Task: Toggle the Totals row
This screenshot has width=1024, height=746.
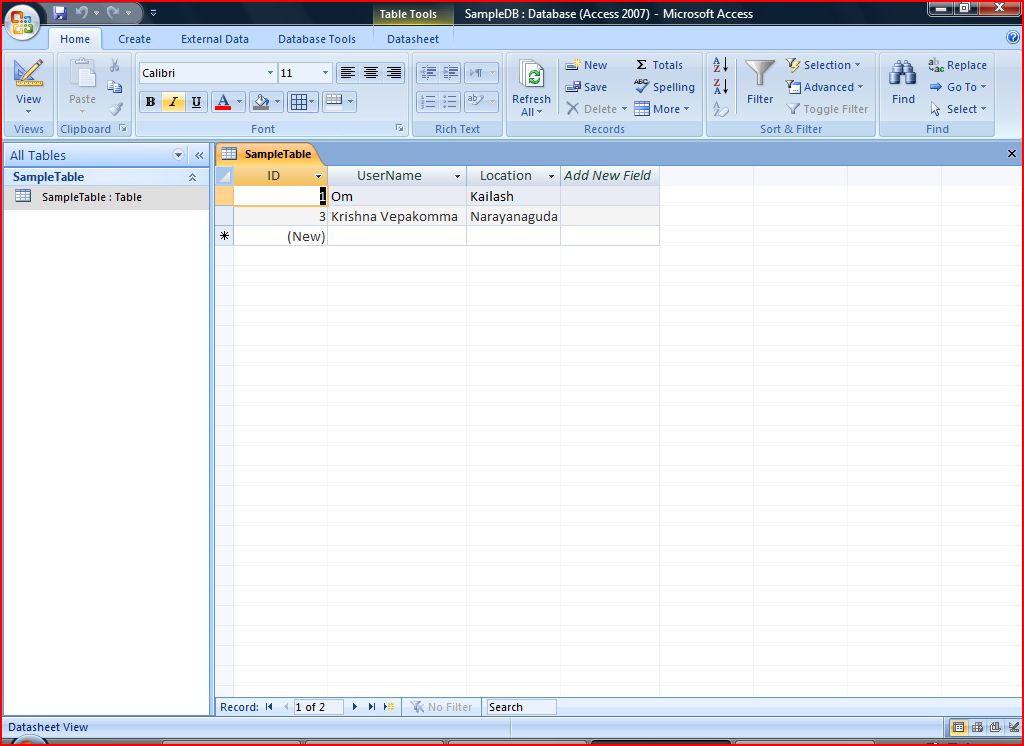Action: (x=659, y=65)
